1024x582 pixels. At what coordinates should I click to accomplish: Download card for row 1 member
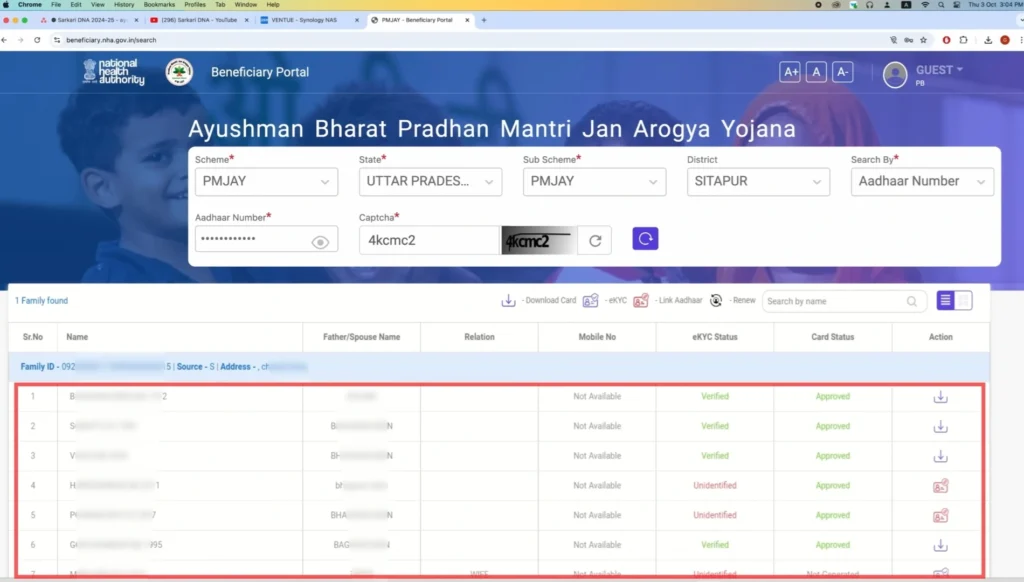940,397
